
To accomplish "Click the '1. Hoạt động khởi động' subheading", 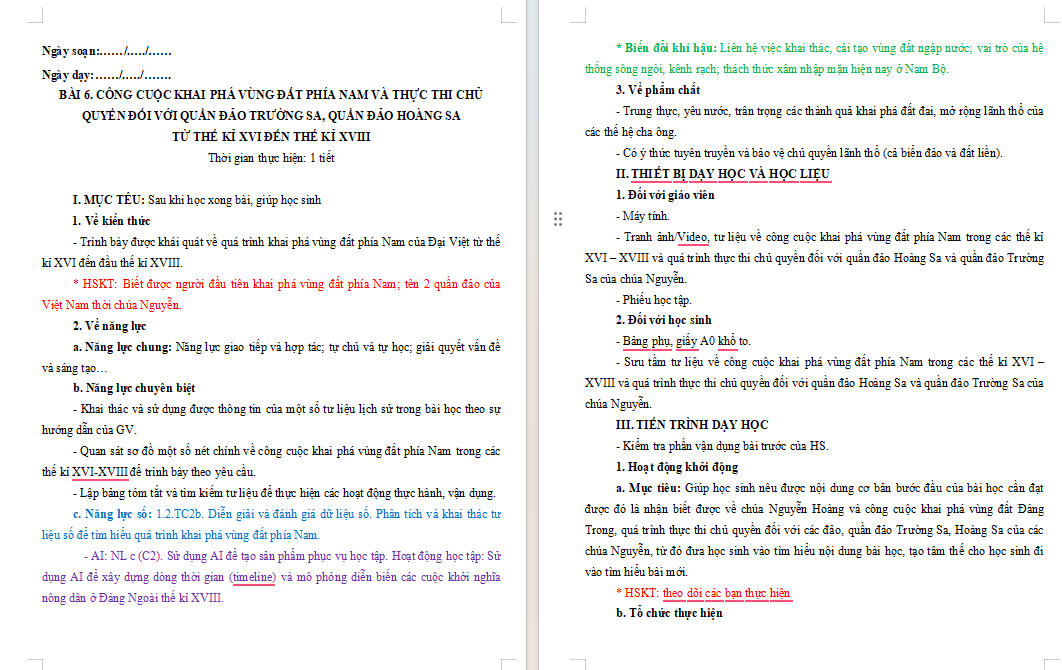I will click(677, 467).
